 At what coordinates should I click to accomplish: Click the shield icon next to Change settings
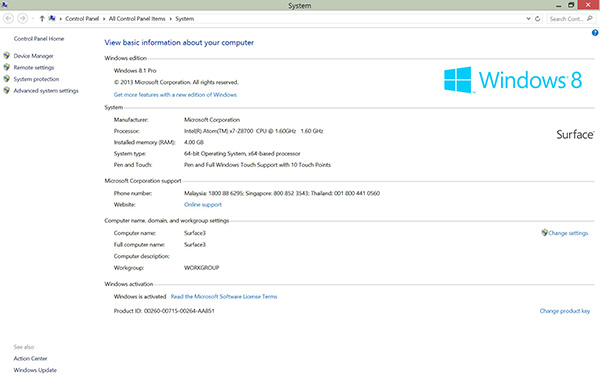click(x=545, y=233)
